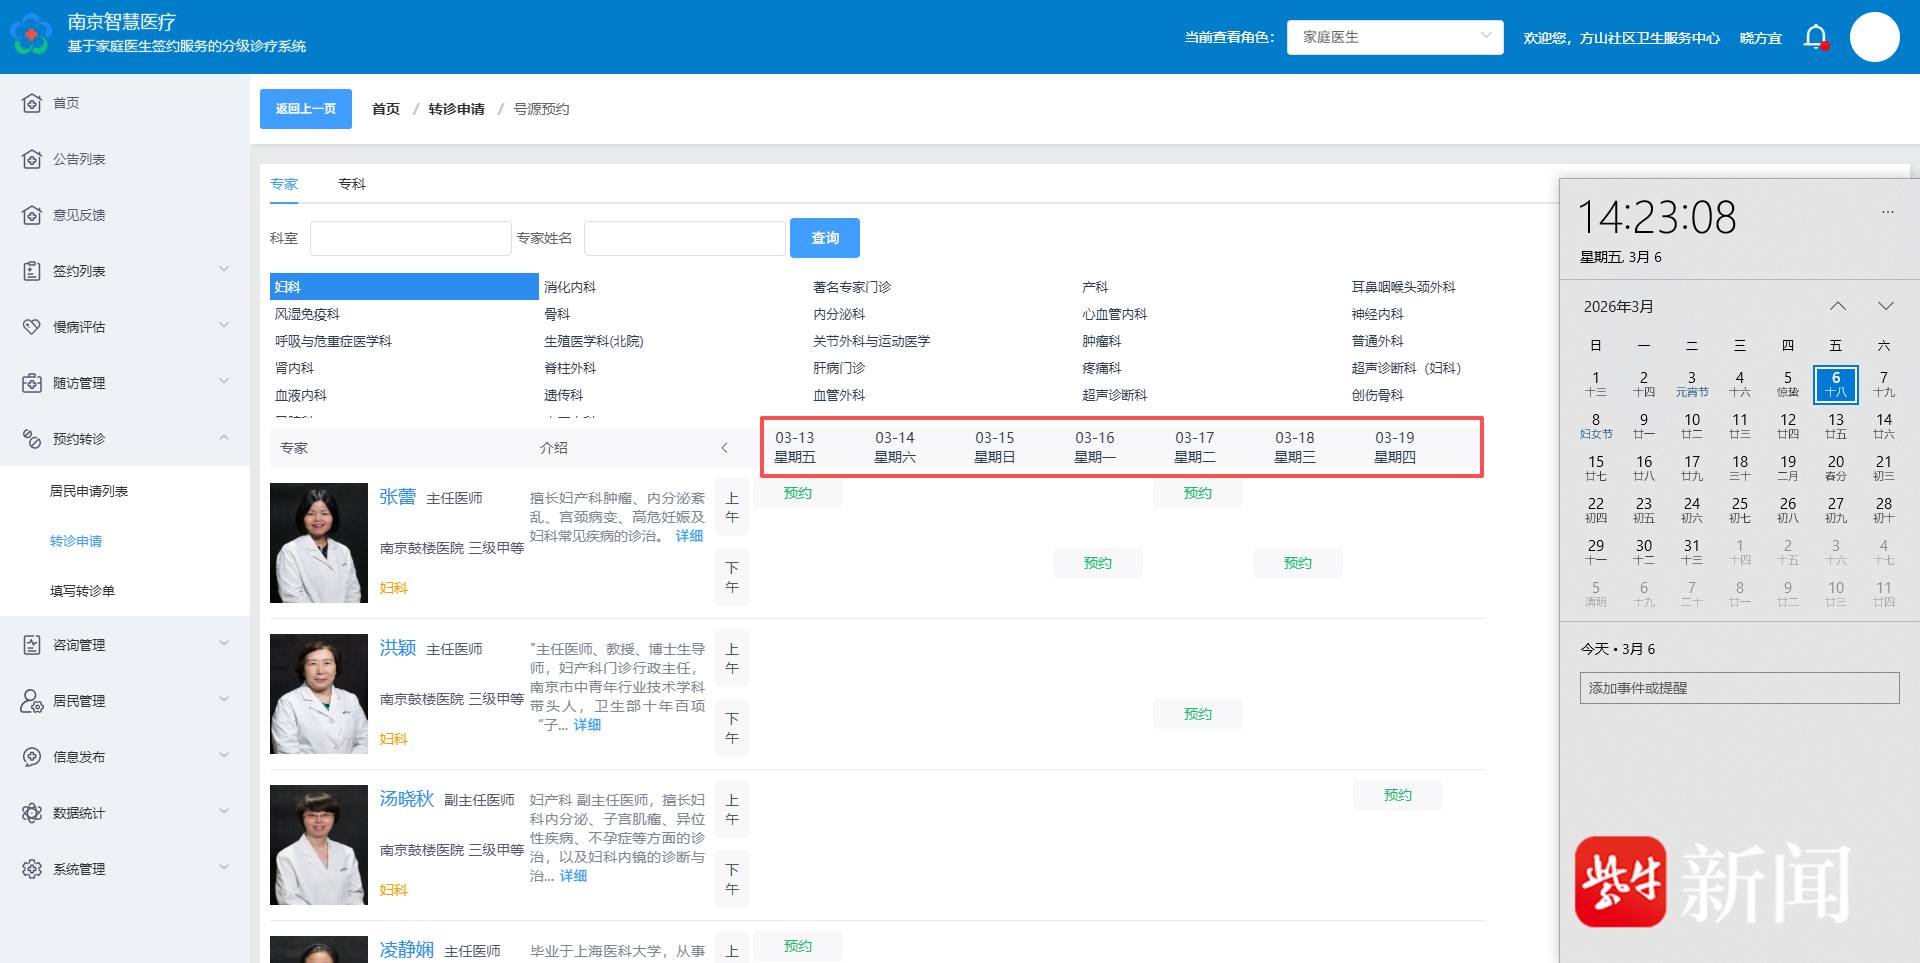The height and width of the screenshot is (963, 1920).
Task: Click the 公告列表 sidebar icon
Action: [x=32, y=159]
